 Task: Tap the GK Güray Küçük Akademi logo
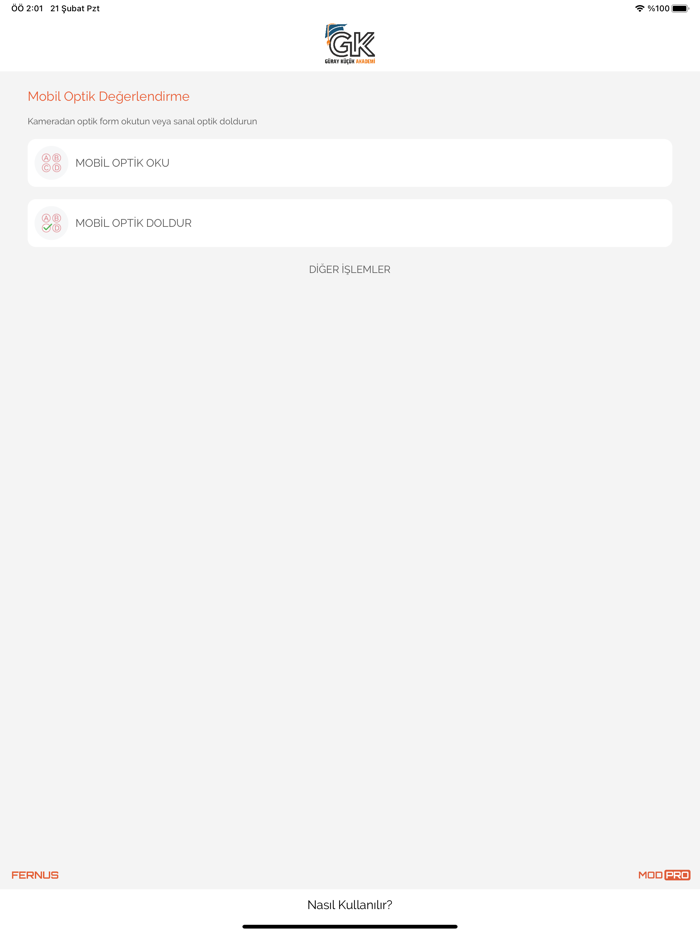350,44
